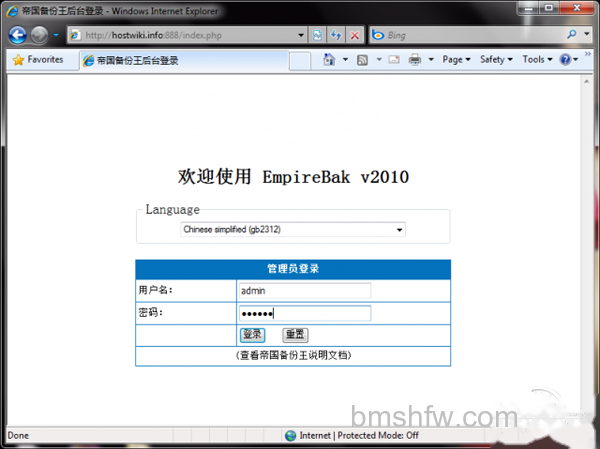The width and height of the screenshot is (600, 449).
Task: Click the Help question mark icon
Action: (565, 59)
